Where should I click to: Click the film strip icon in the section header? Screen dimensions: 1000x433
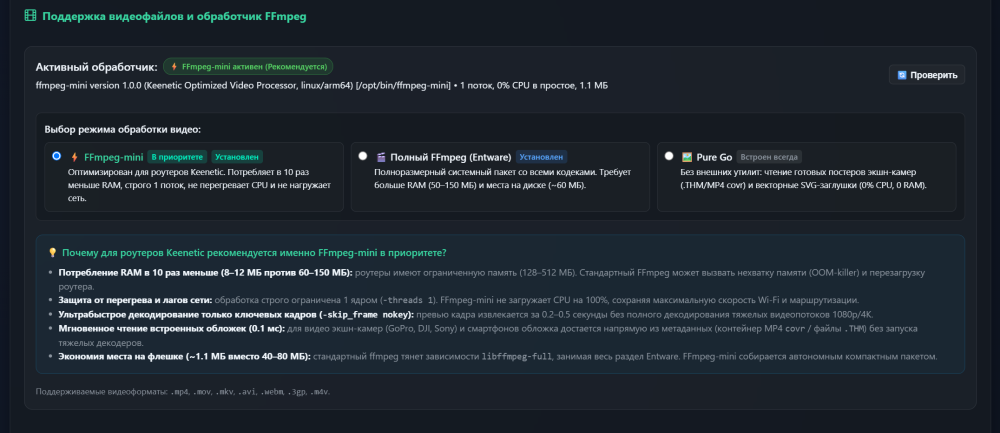29,16
